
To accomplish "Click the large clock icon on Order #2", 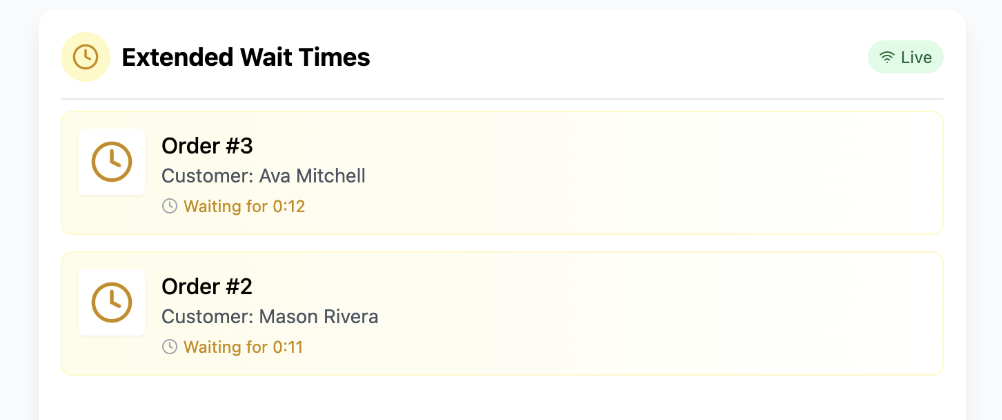I will point(112,302).
